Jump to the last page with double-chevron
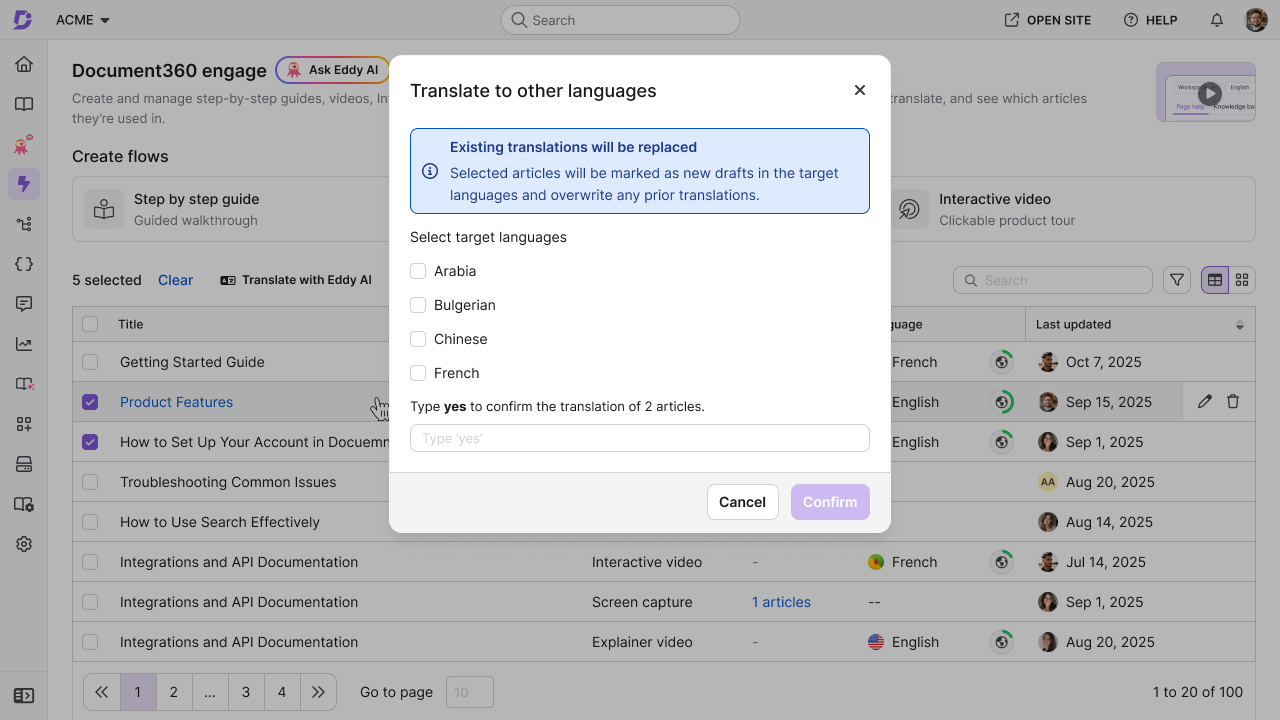This screenshot has width=1280, height=720. pyautogui.click(x=318, y=692)
